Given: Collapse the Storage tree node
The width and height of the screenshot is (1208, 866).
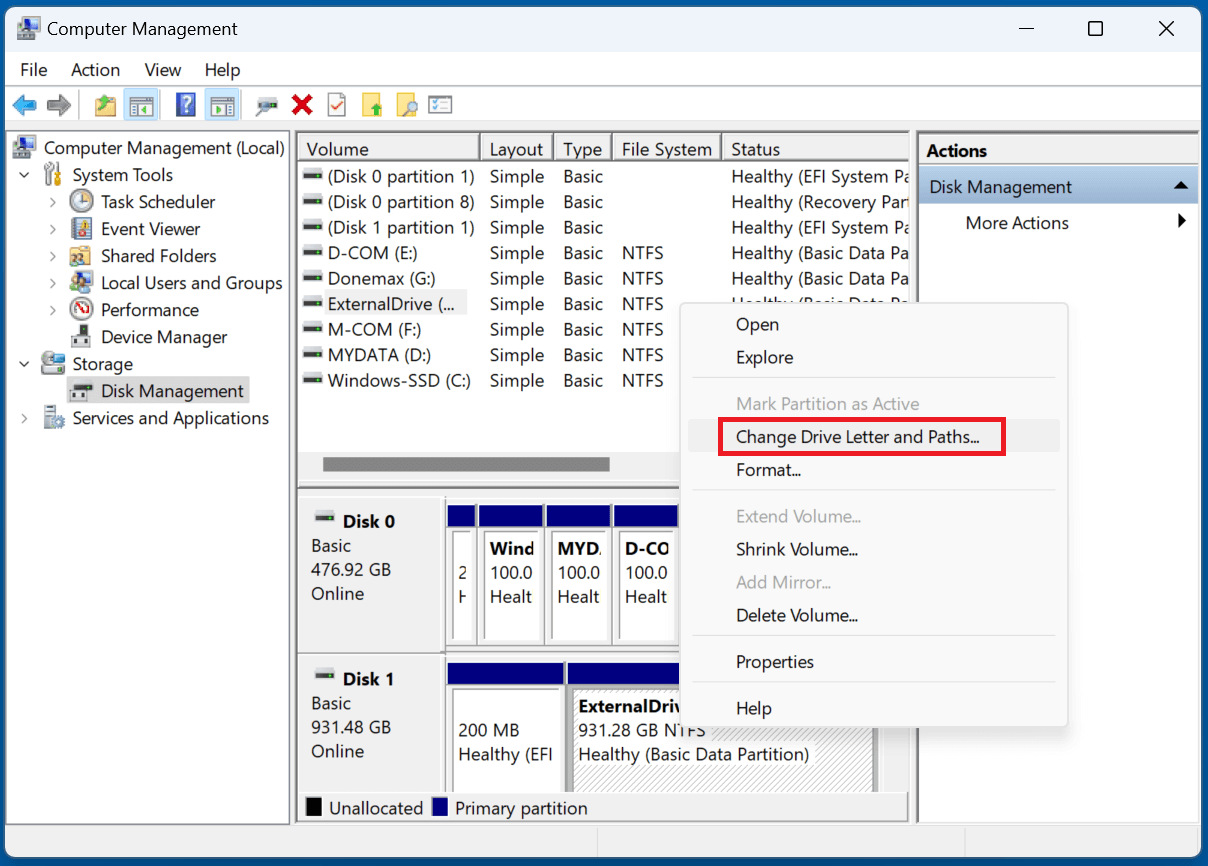Looking at the screenshot, I should [x=24, y=363].
